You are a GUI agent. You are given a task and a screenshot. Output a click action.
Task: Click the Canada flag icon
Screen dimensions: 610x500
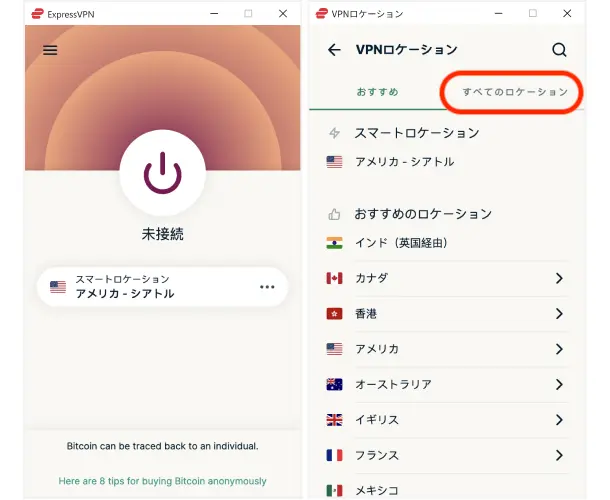334,278
